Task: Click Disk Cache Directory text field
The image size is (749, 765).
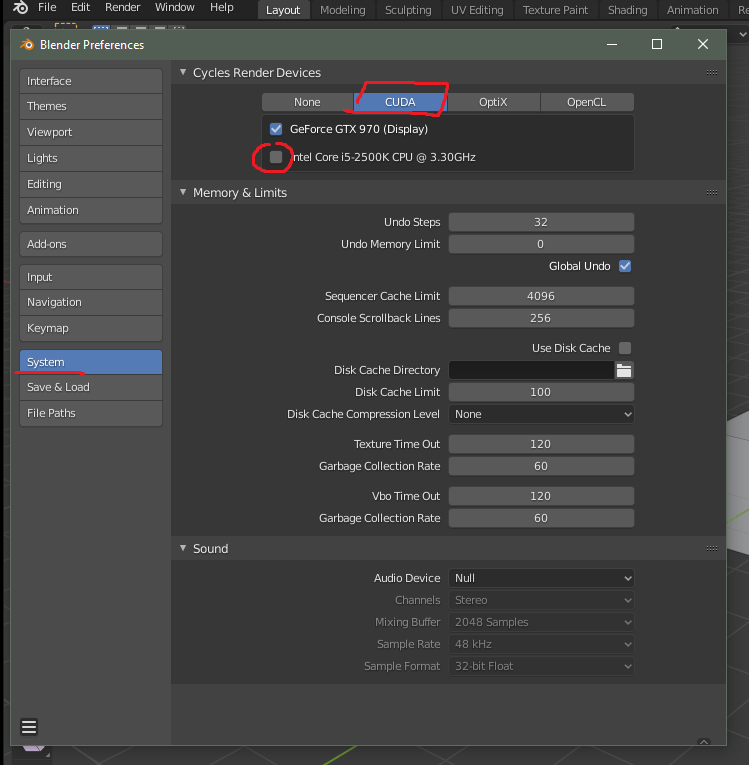Action: coord(531,370)
